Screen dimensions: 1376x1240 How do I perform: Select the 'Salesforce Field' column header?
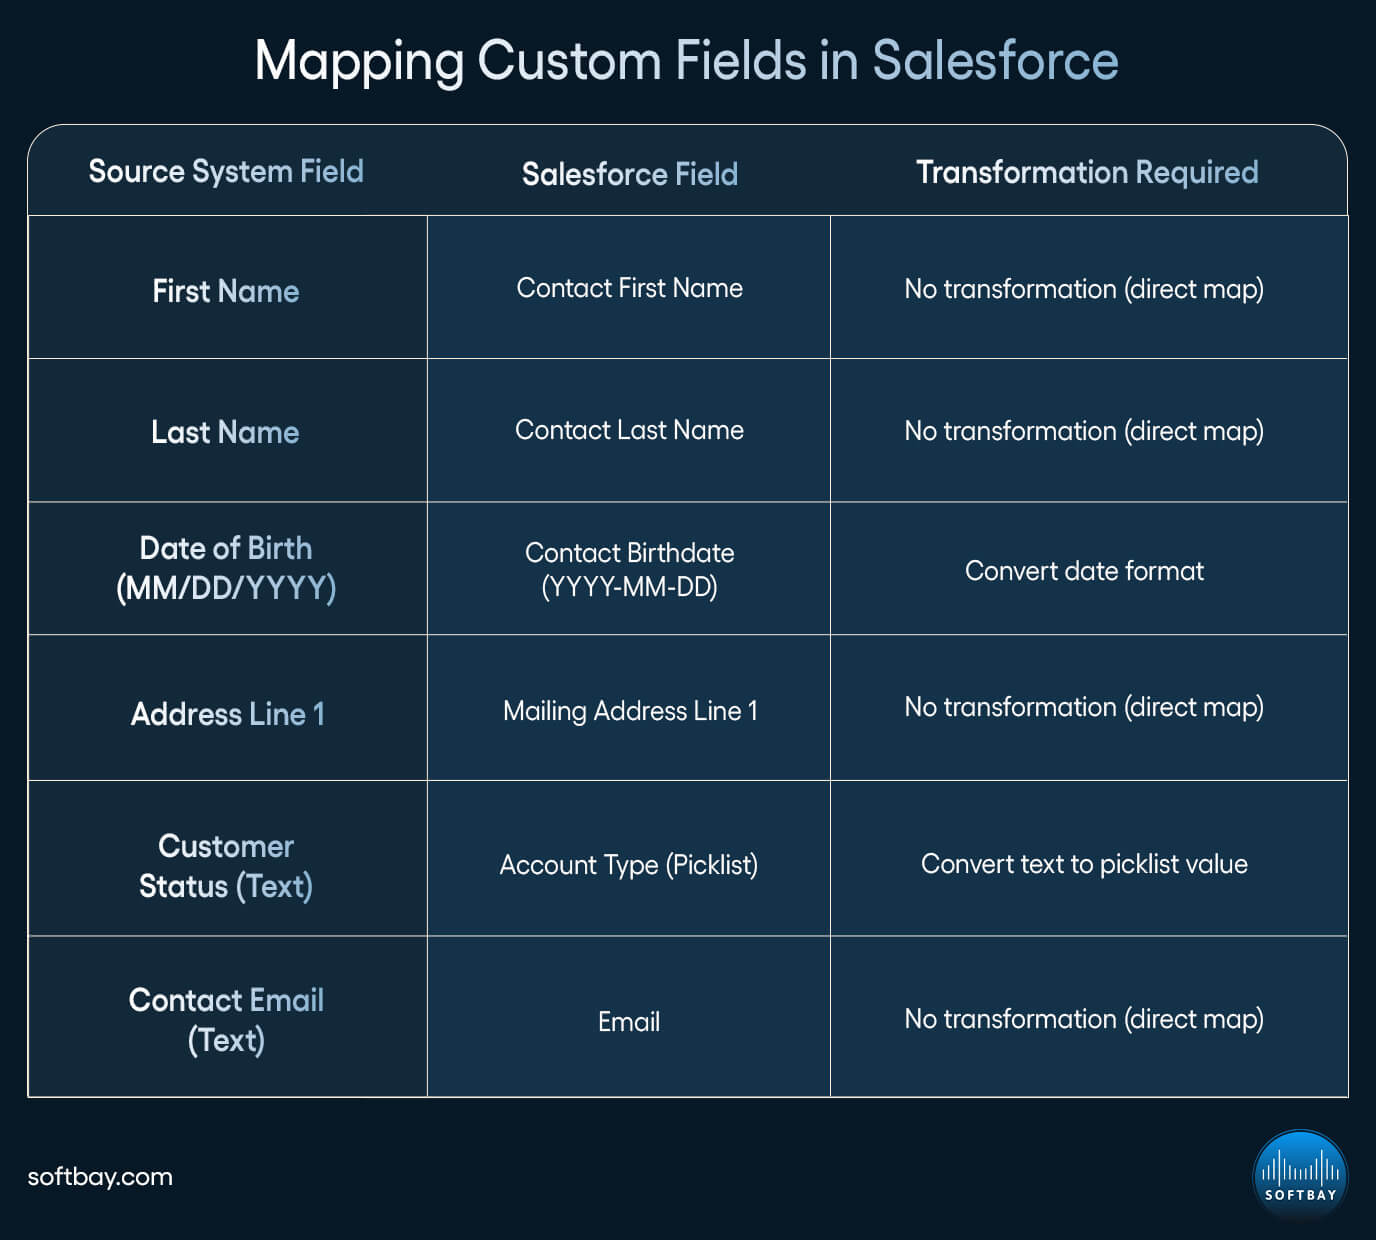pyautogui.click(x=630, y=174)
